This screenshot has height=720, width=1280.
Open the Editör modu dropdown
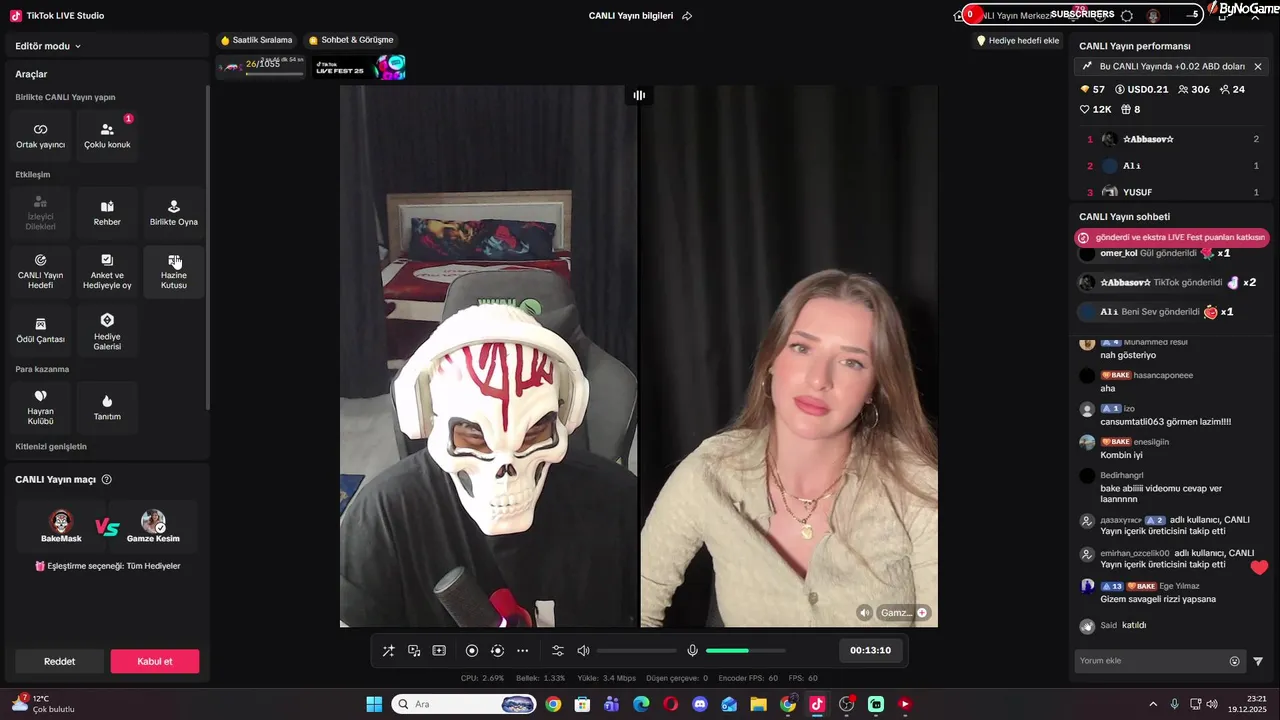(48, 46)
